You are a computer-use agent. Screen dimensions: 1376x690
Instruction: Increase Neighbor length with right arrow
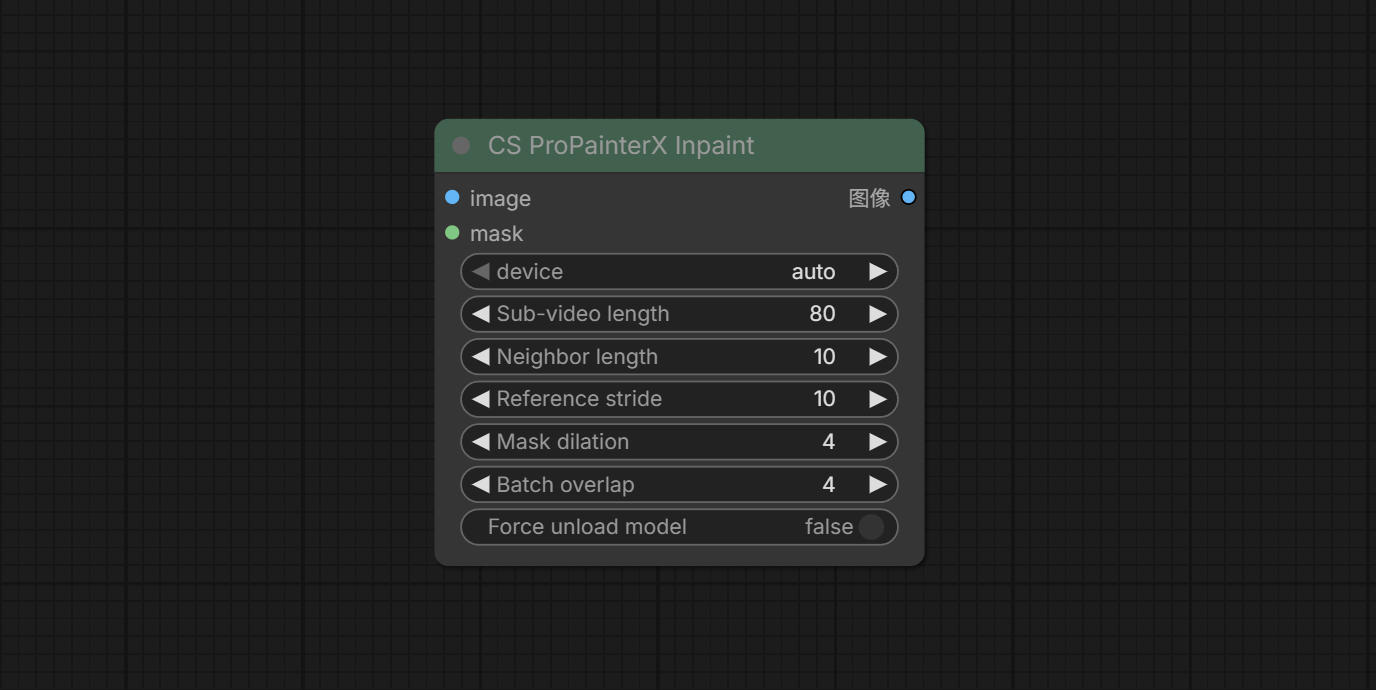[878, 357]
